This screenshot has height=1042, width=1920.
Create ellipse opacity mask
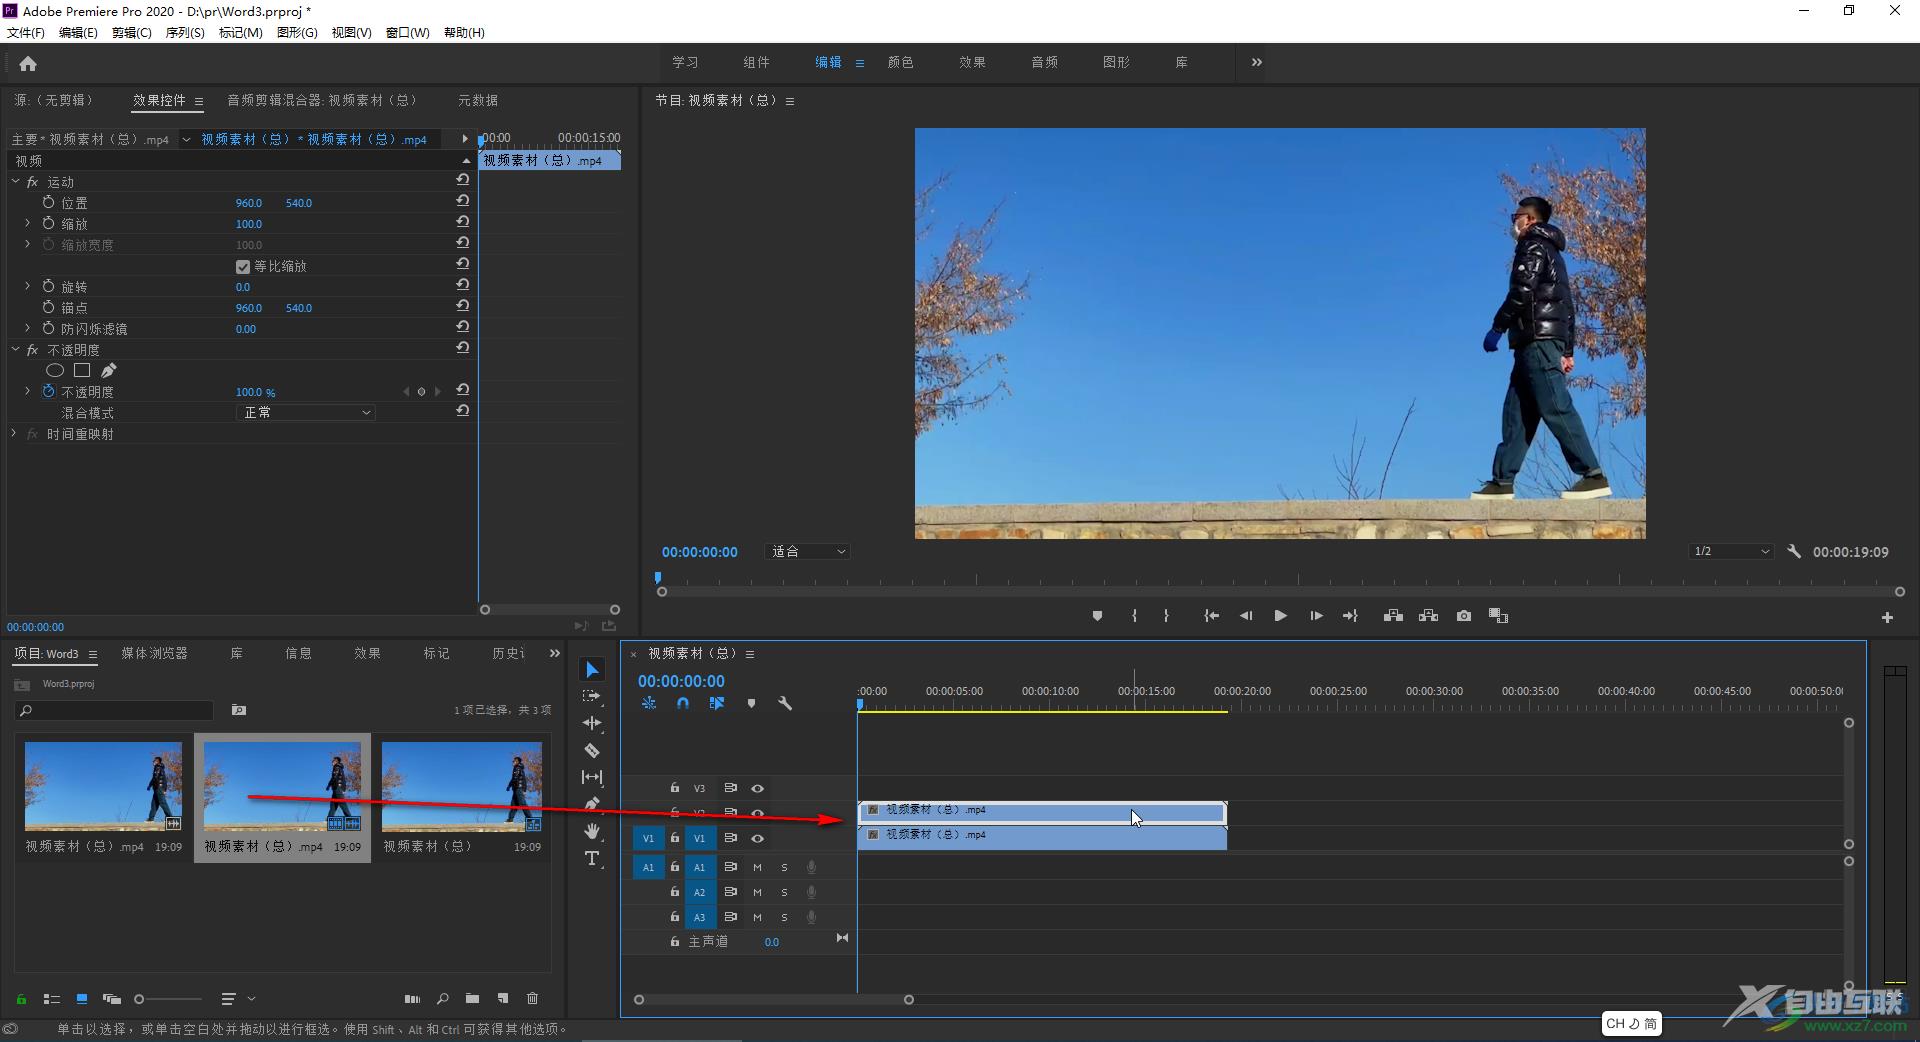click(55, 370)
